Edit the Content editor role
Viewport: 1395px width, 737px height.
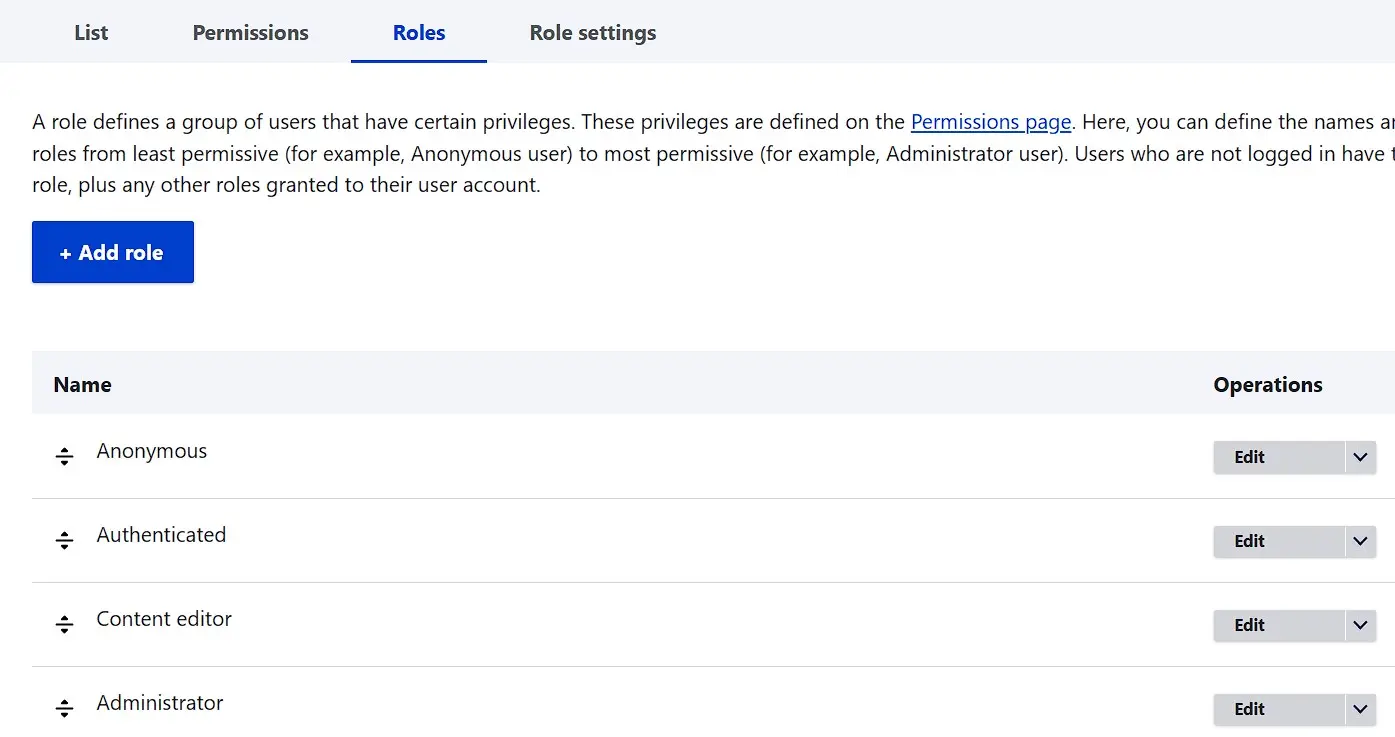coord(1248,625)
